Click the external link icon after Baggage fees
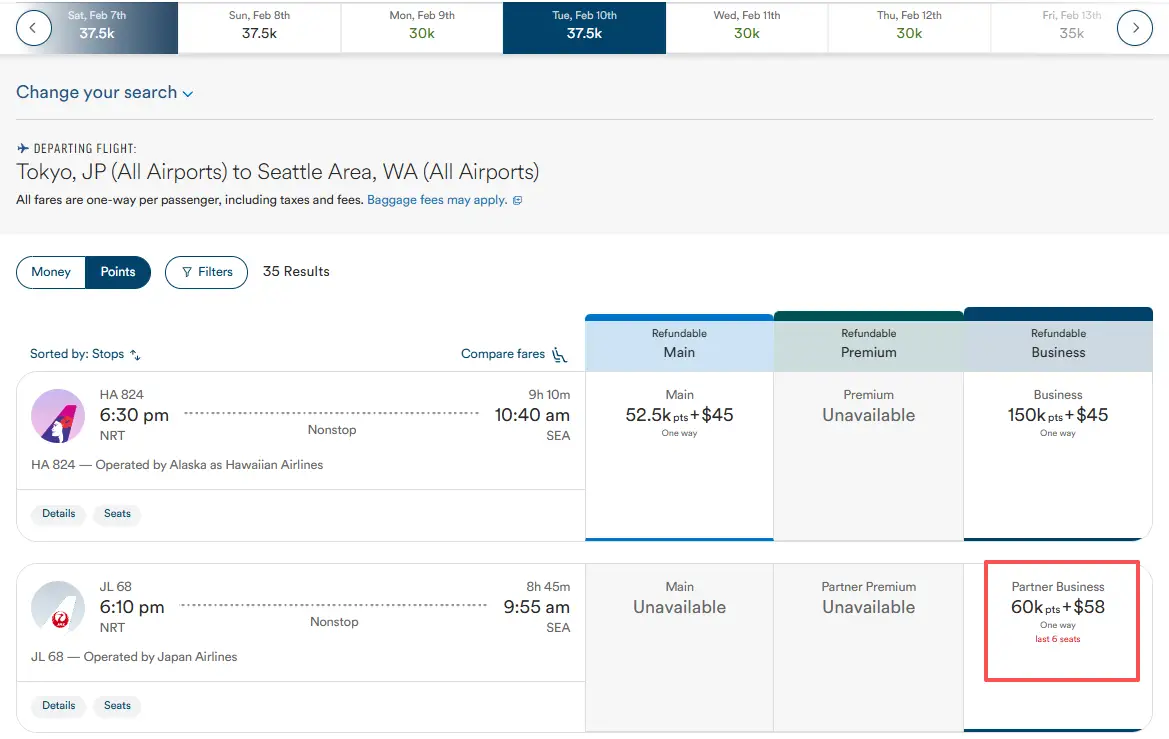 517,201
